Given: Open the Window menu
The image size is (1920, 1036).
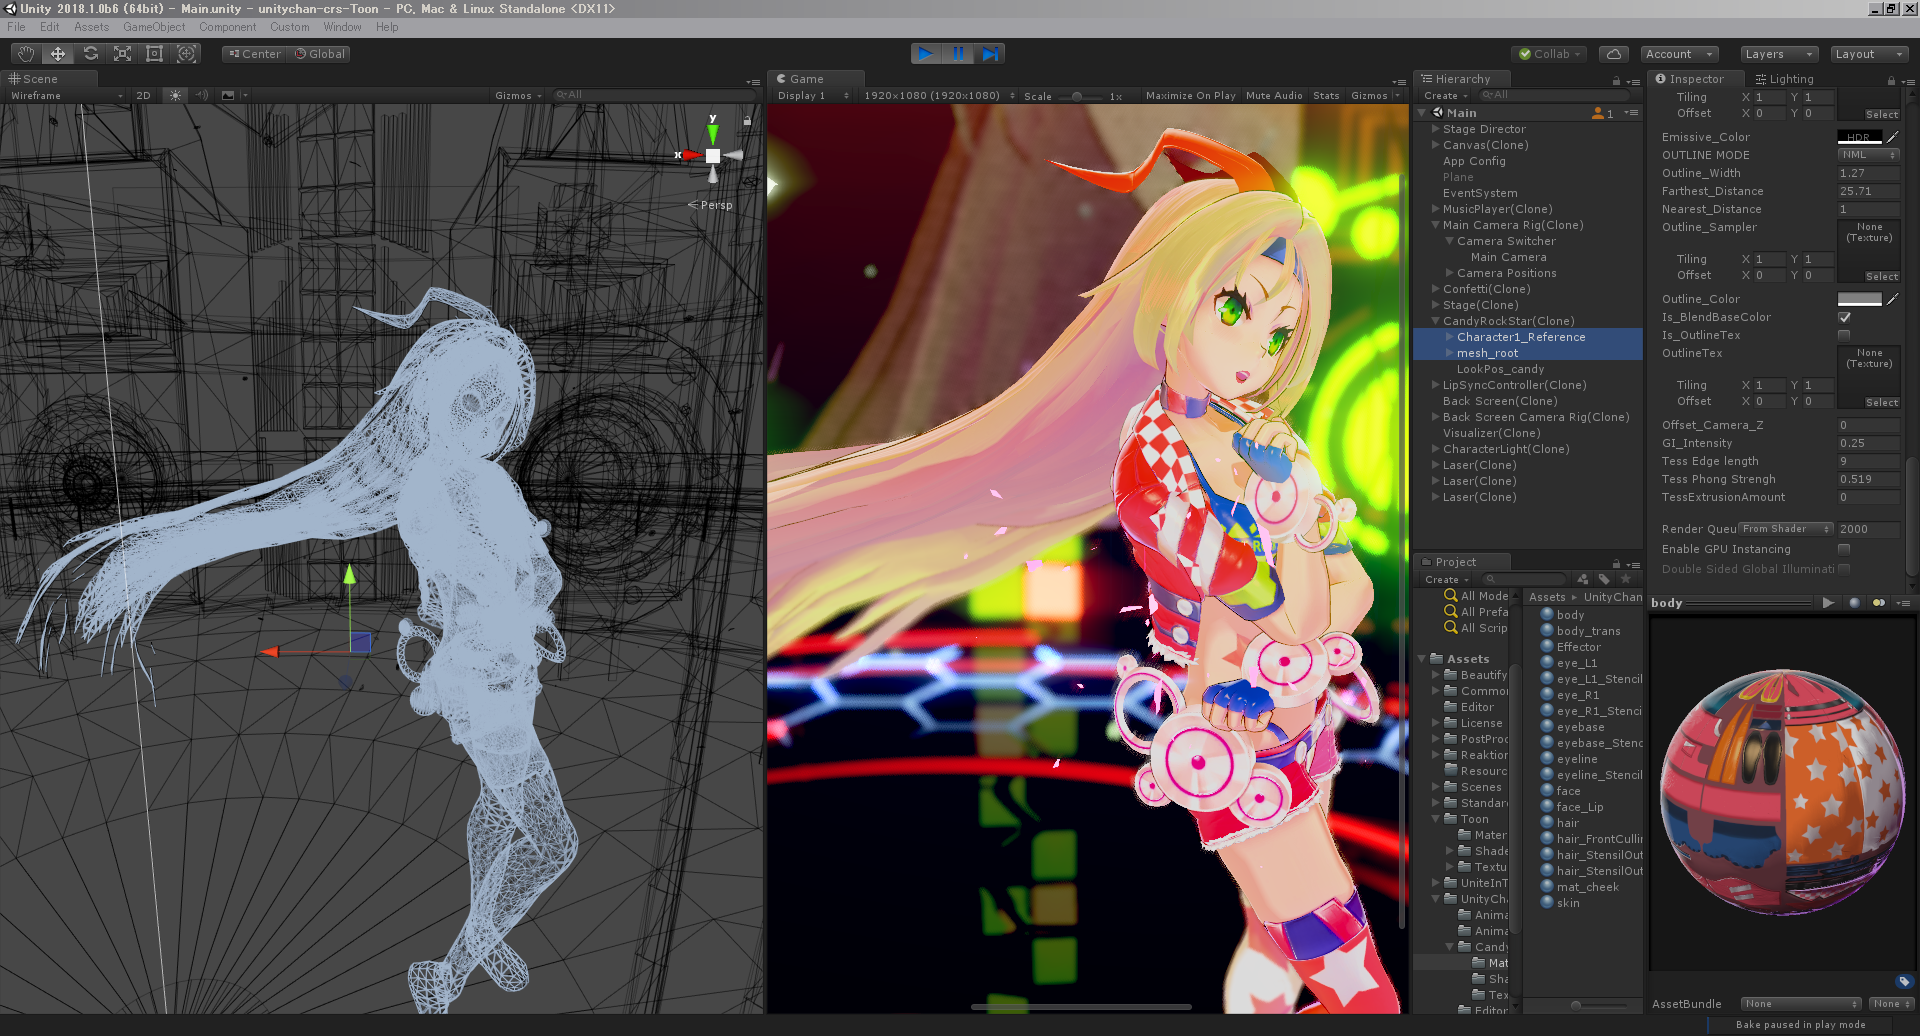Looking at the screenshot, I should (342, 27).
